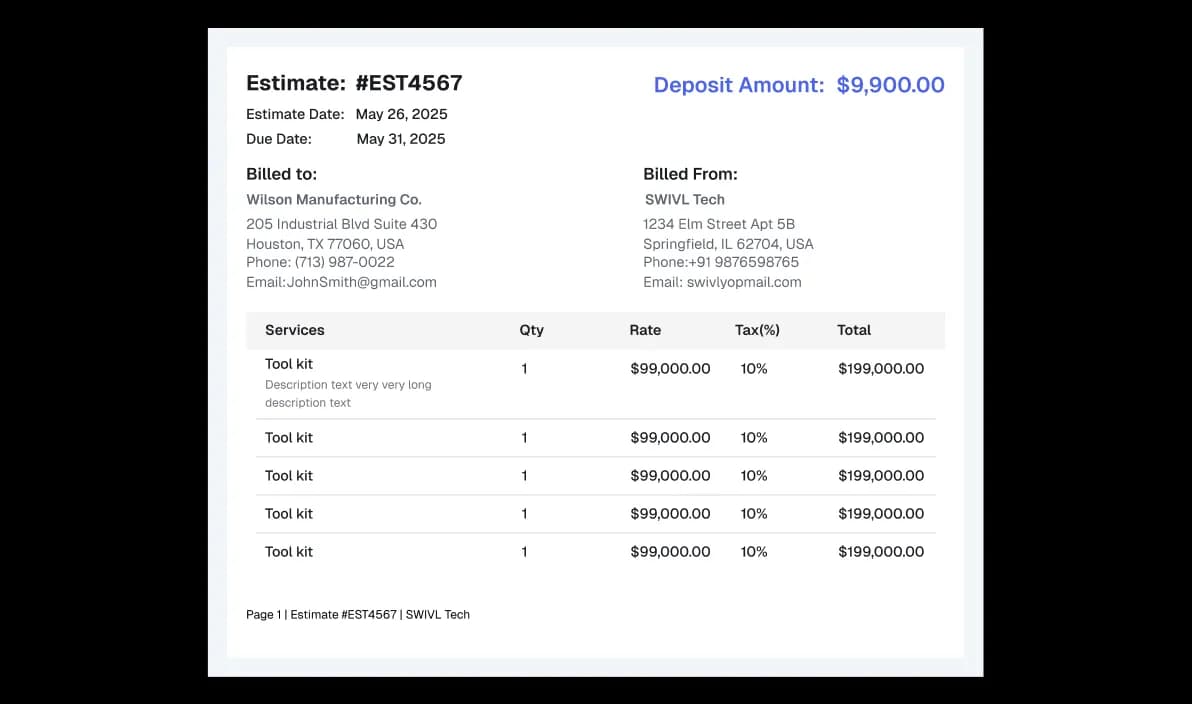Click the Services column header
This screenshot has height=704, width=1192.
(x=295, y=330)
